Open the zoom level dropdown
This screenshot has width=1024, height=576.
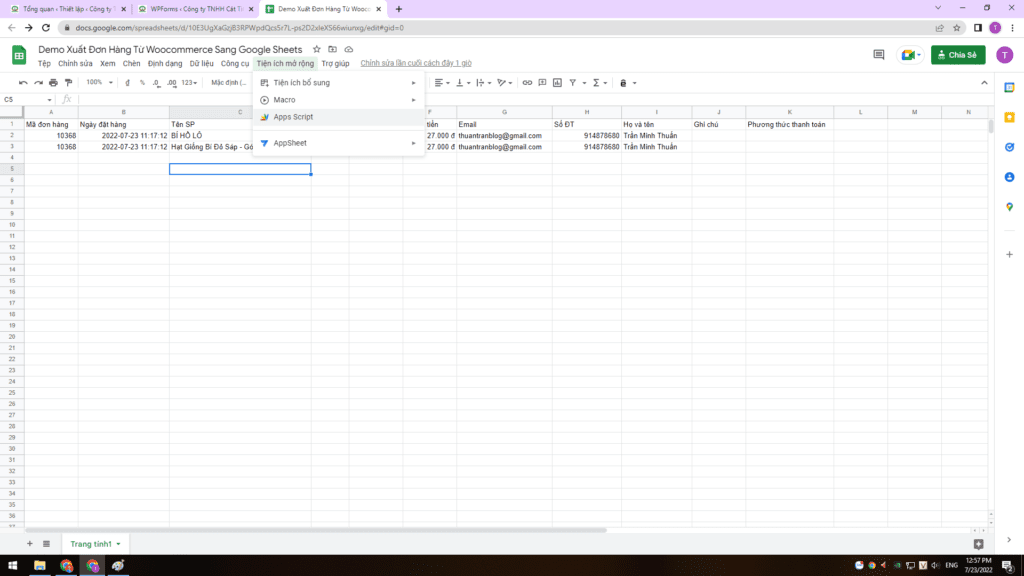101,83
